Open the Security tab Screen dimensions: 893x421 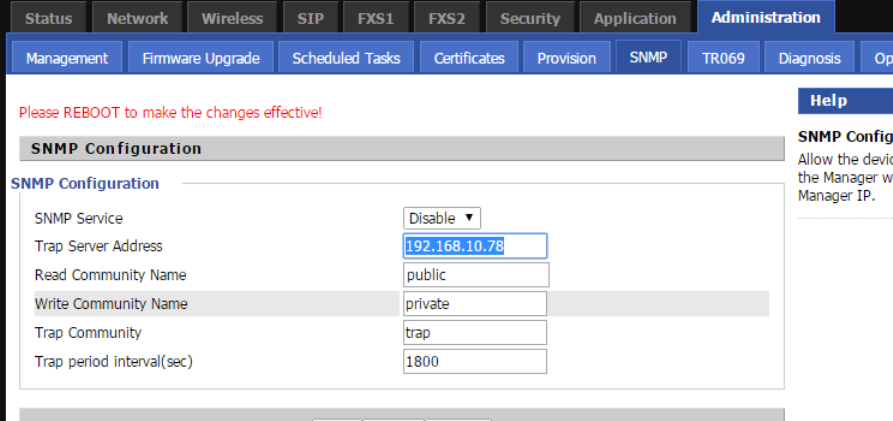(x=530, y=18)
